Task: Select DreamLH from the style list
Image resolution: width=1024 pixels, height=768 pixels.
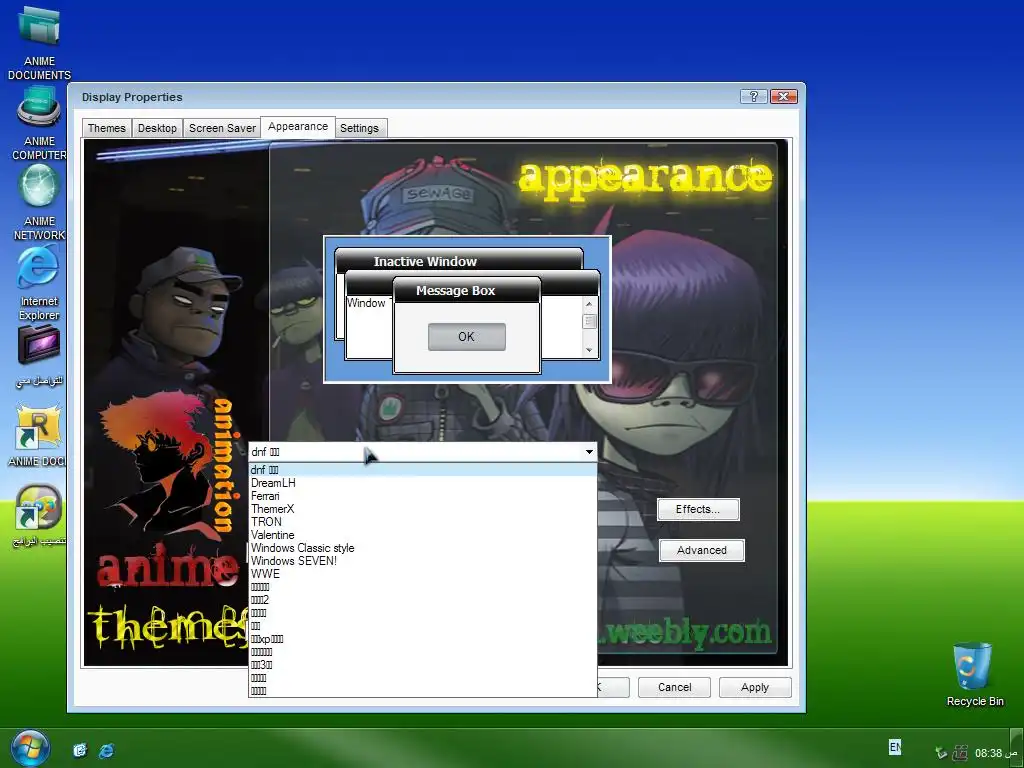Action: [x=423, y=483]
